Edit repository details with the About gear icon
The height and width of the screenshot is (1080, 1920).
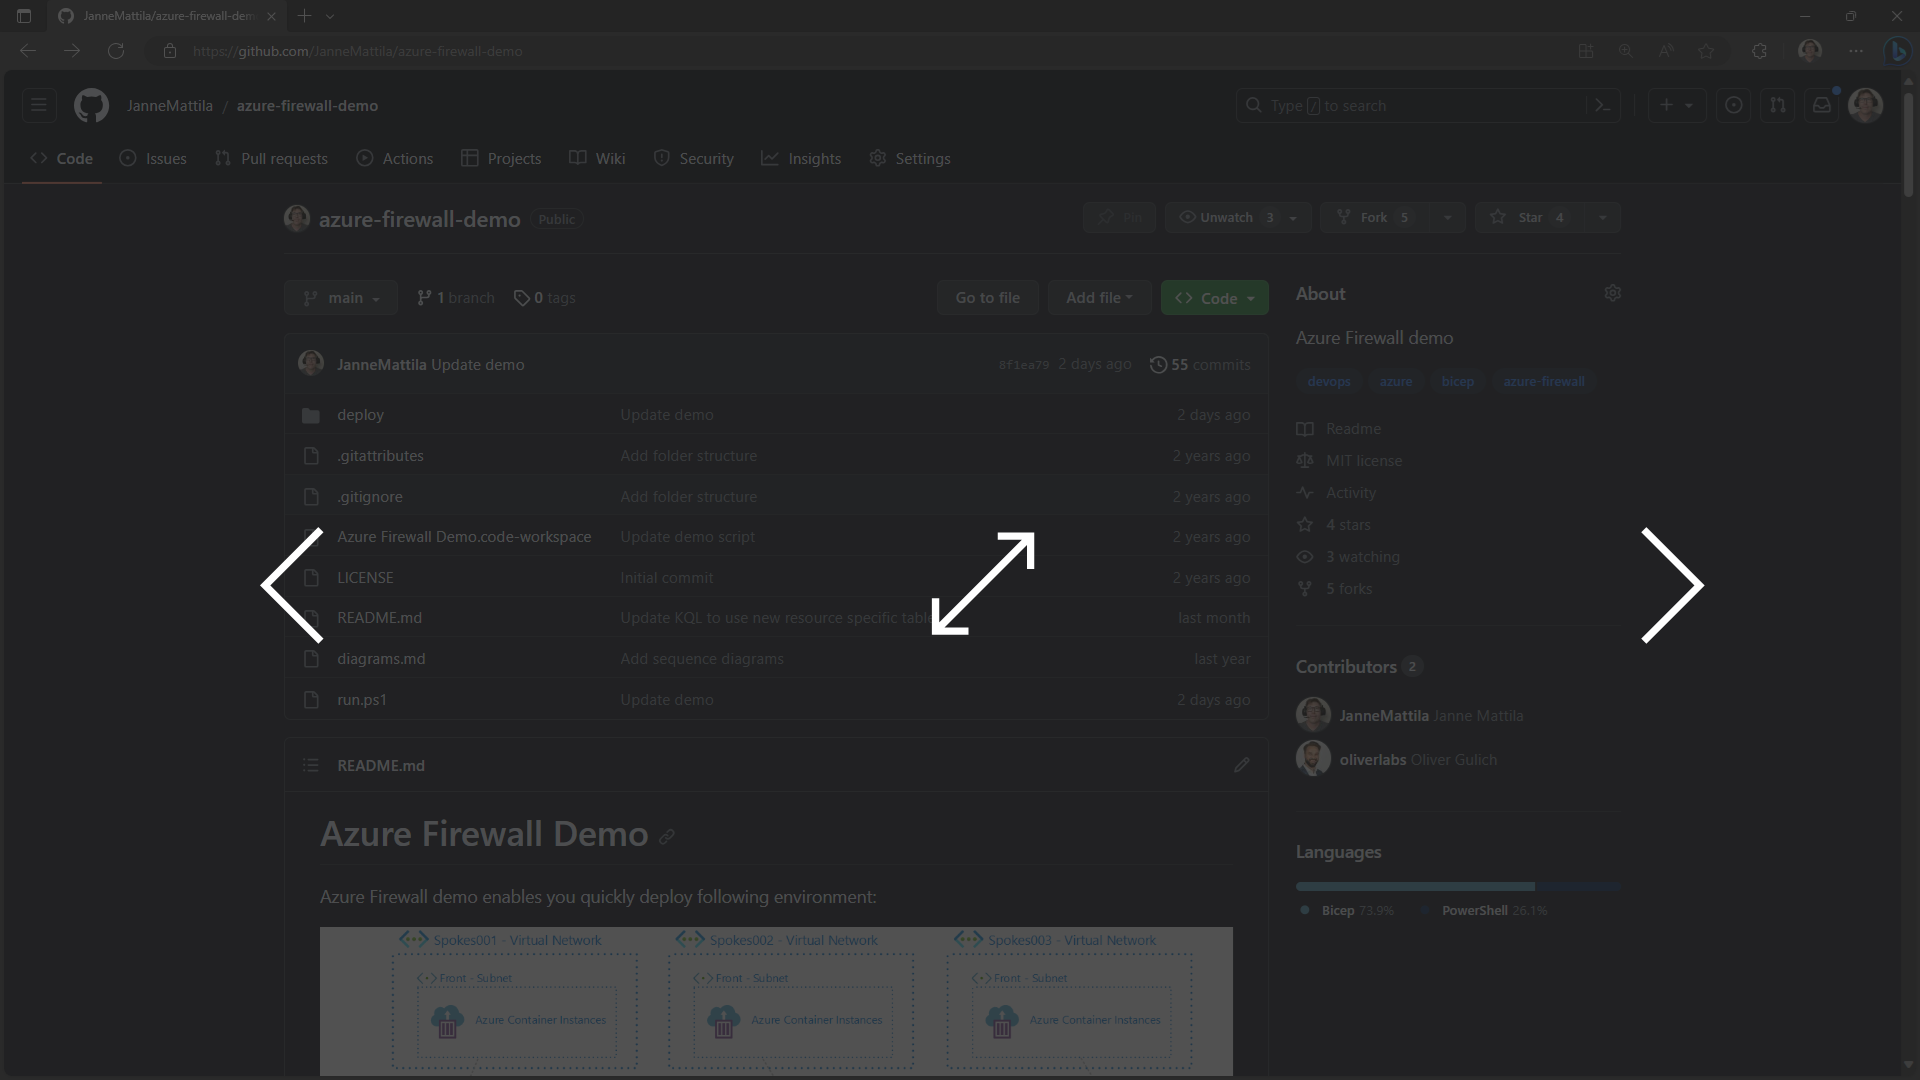point(1612,293)
